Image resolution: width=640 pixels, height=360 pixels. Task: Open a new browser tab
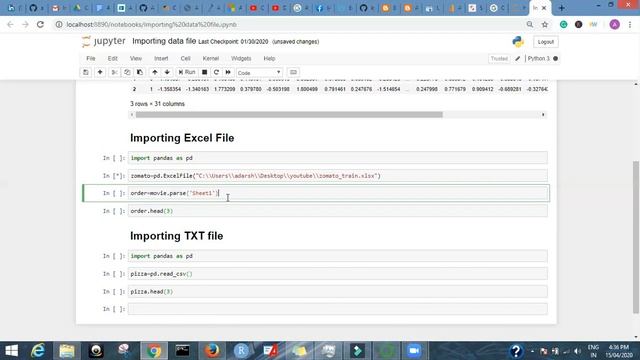click(x=562, y=8)
